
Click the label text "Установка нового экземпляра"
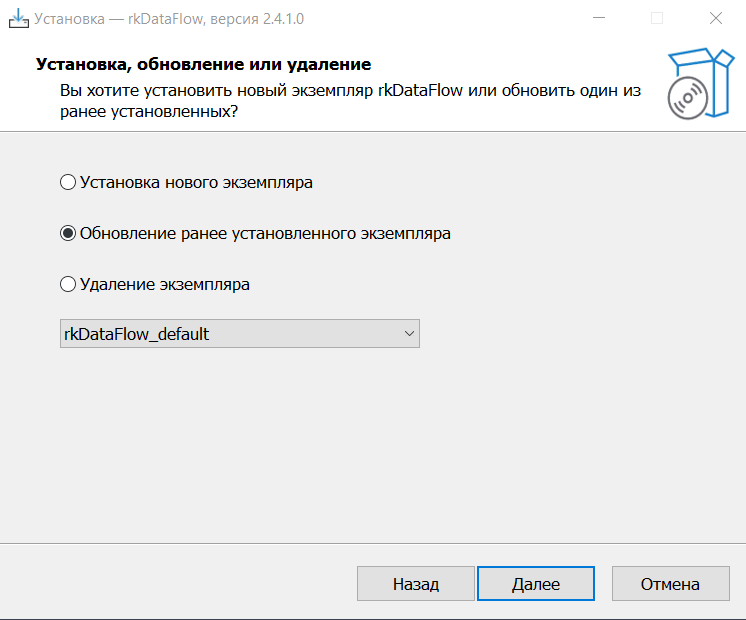pos(196,183)
